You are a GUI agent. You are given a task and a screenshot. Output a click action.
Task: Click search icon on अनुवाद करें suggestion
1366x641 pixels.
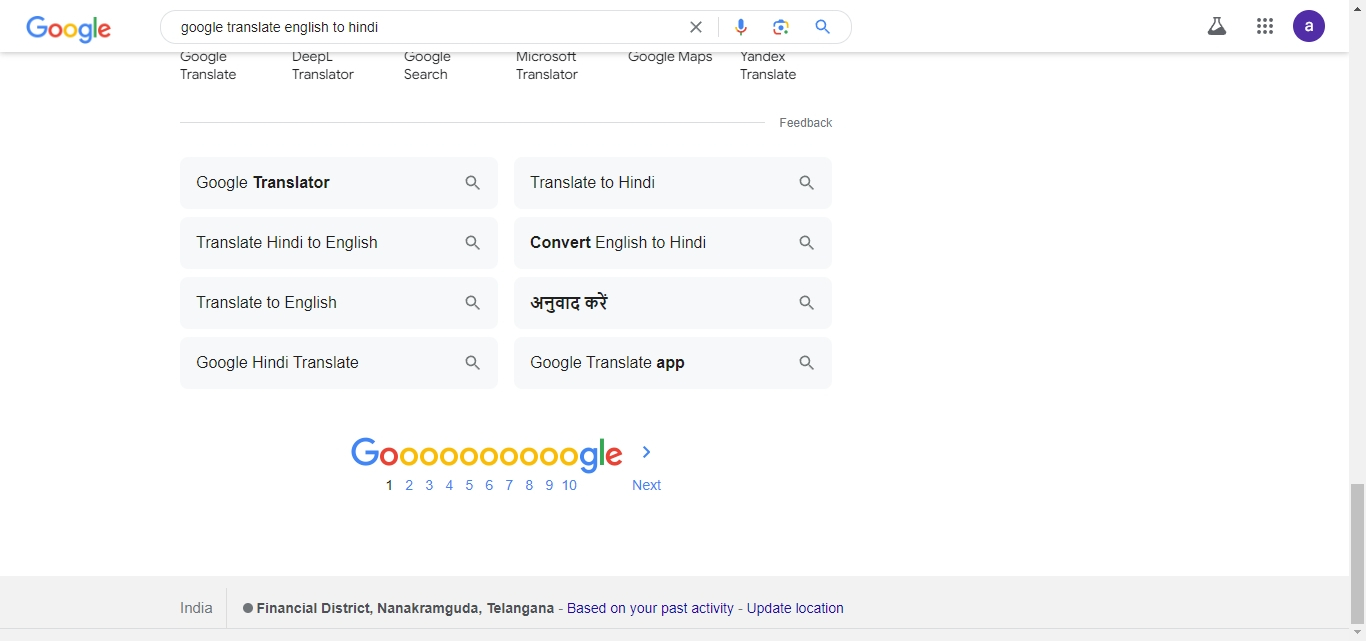click(807, 303)
